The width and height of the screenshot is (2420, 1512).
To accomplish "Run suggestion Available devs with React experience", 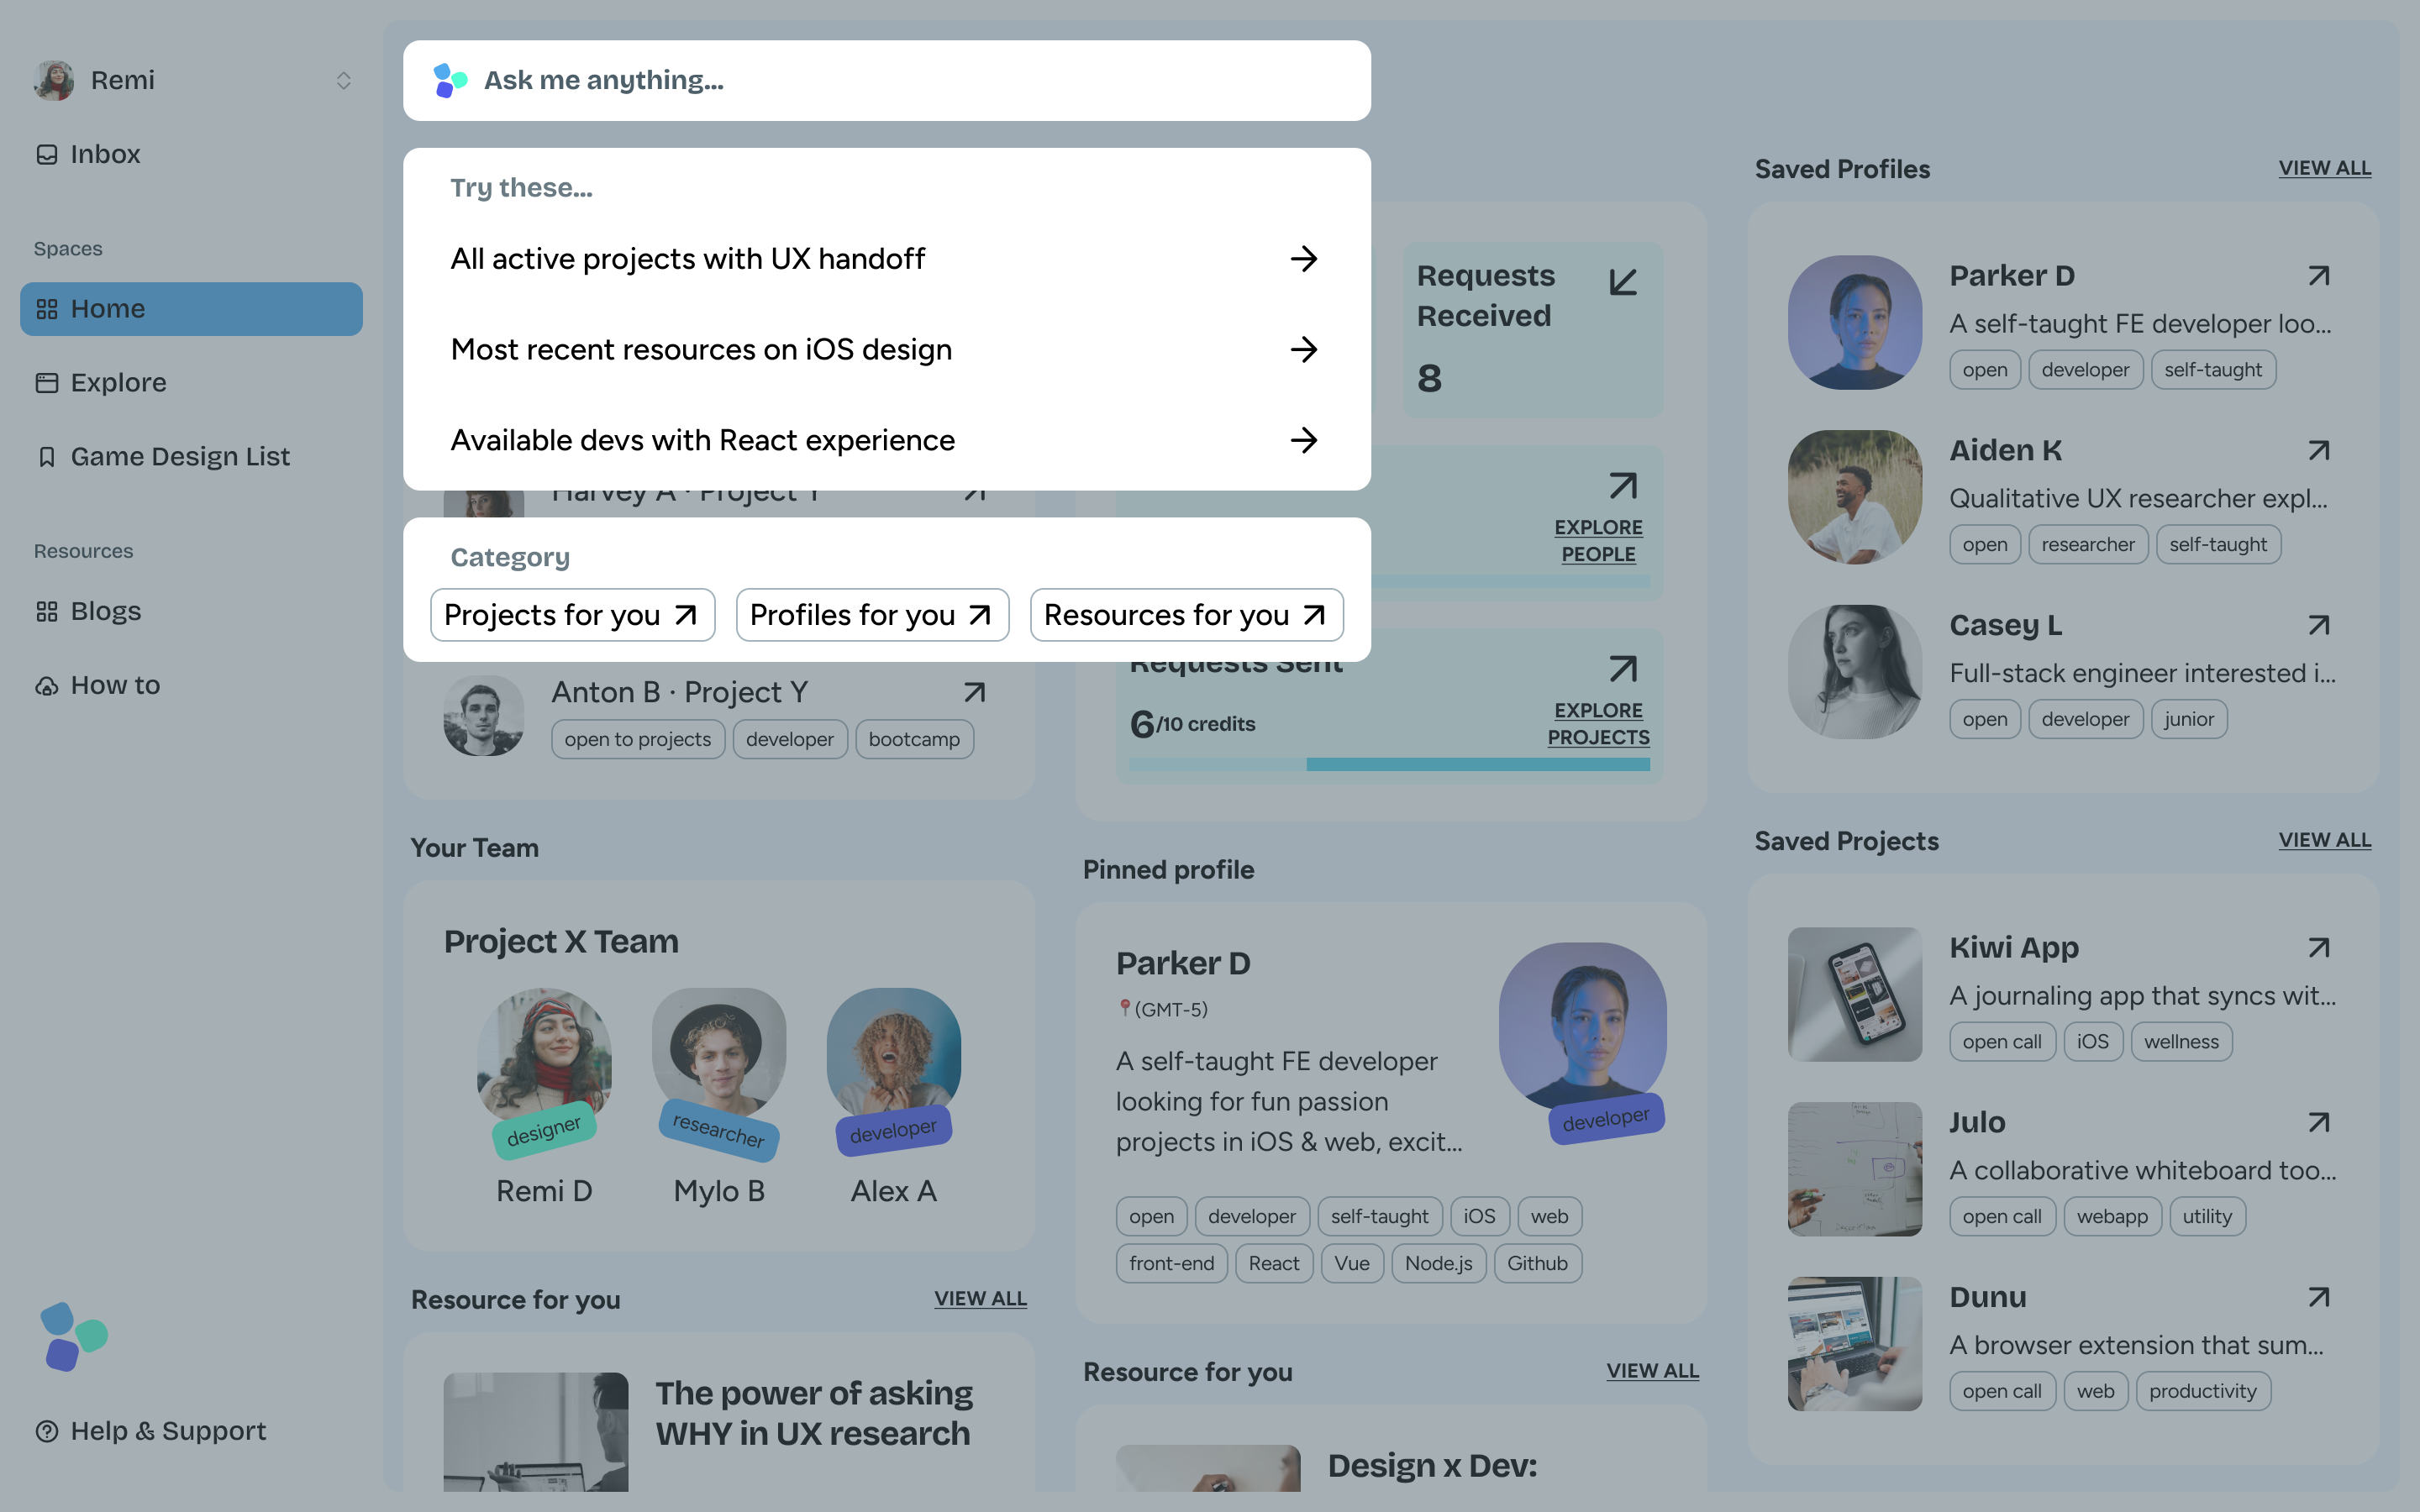I will [886, 440].
